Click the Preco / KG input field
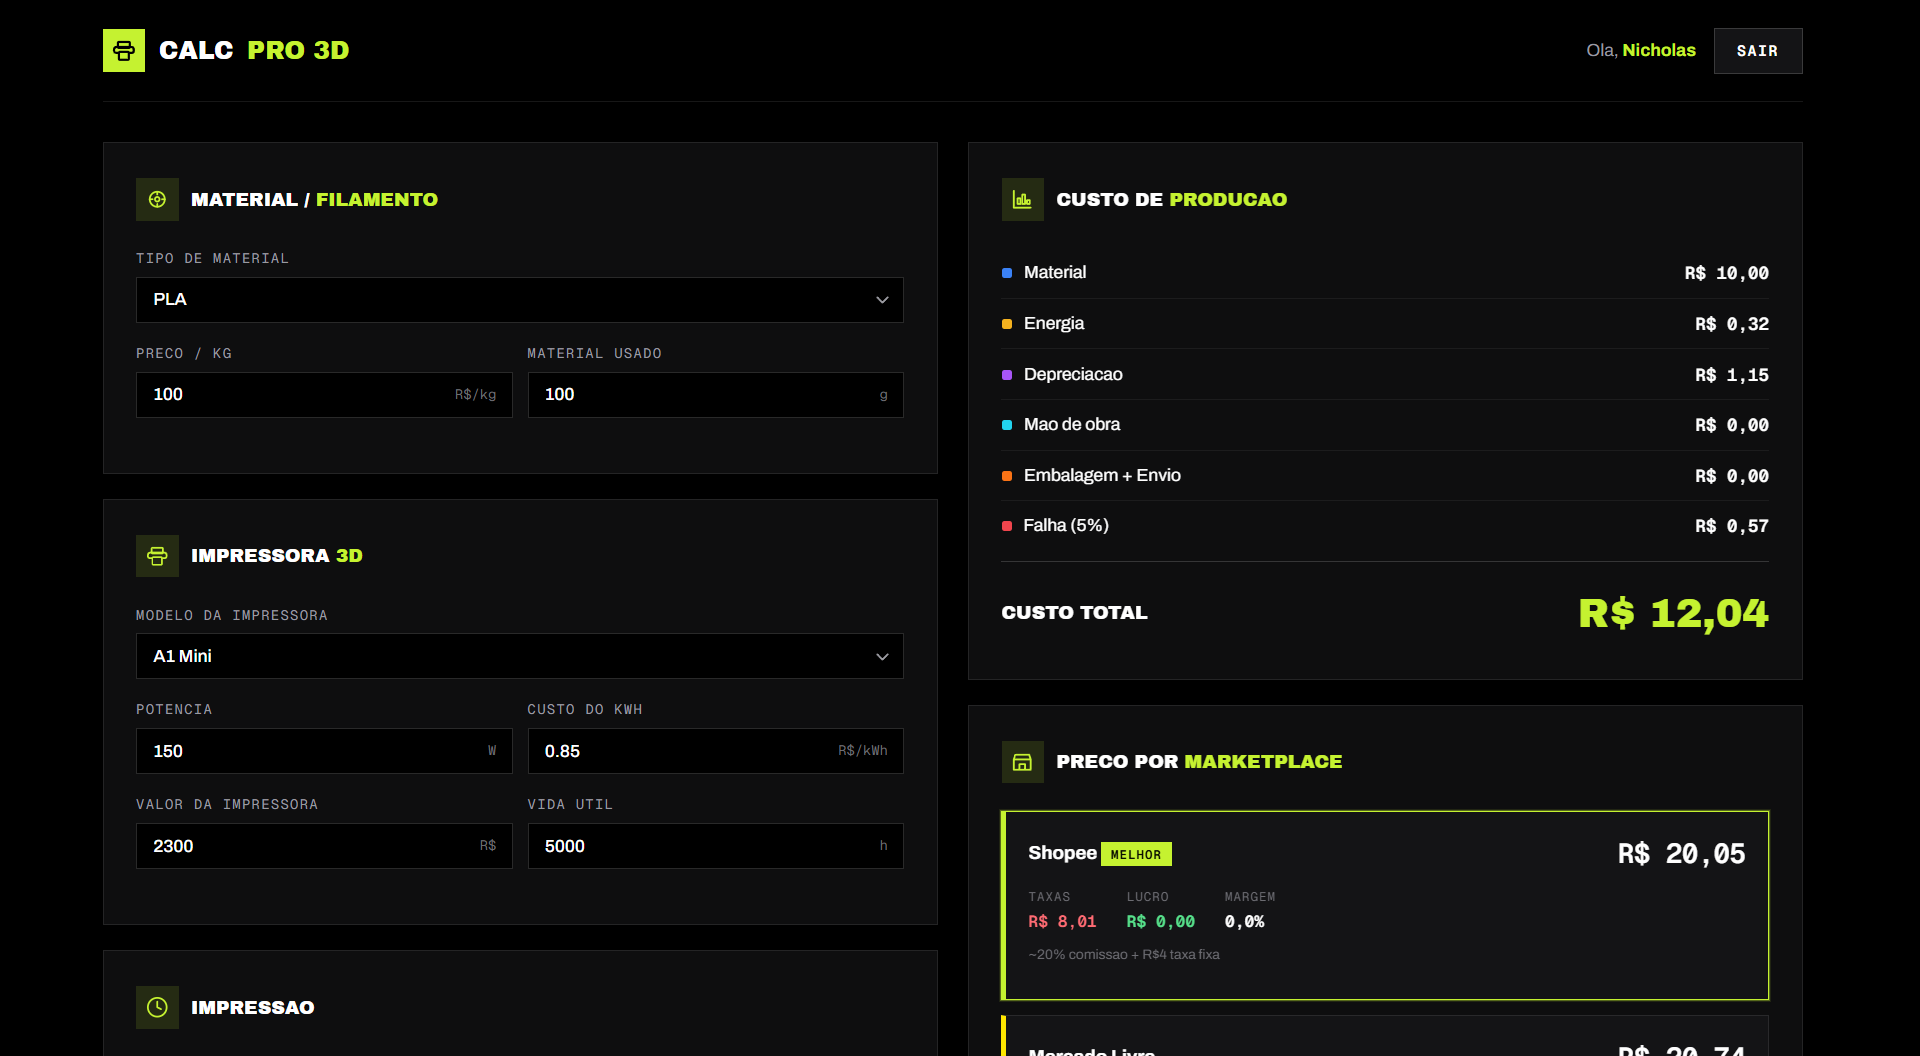The width and height of the screenshot is (1920, 1056). pyautogui.click(x=324, y=395)
